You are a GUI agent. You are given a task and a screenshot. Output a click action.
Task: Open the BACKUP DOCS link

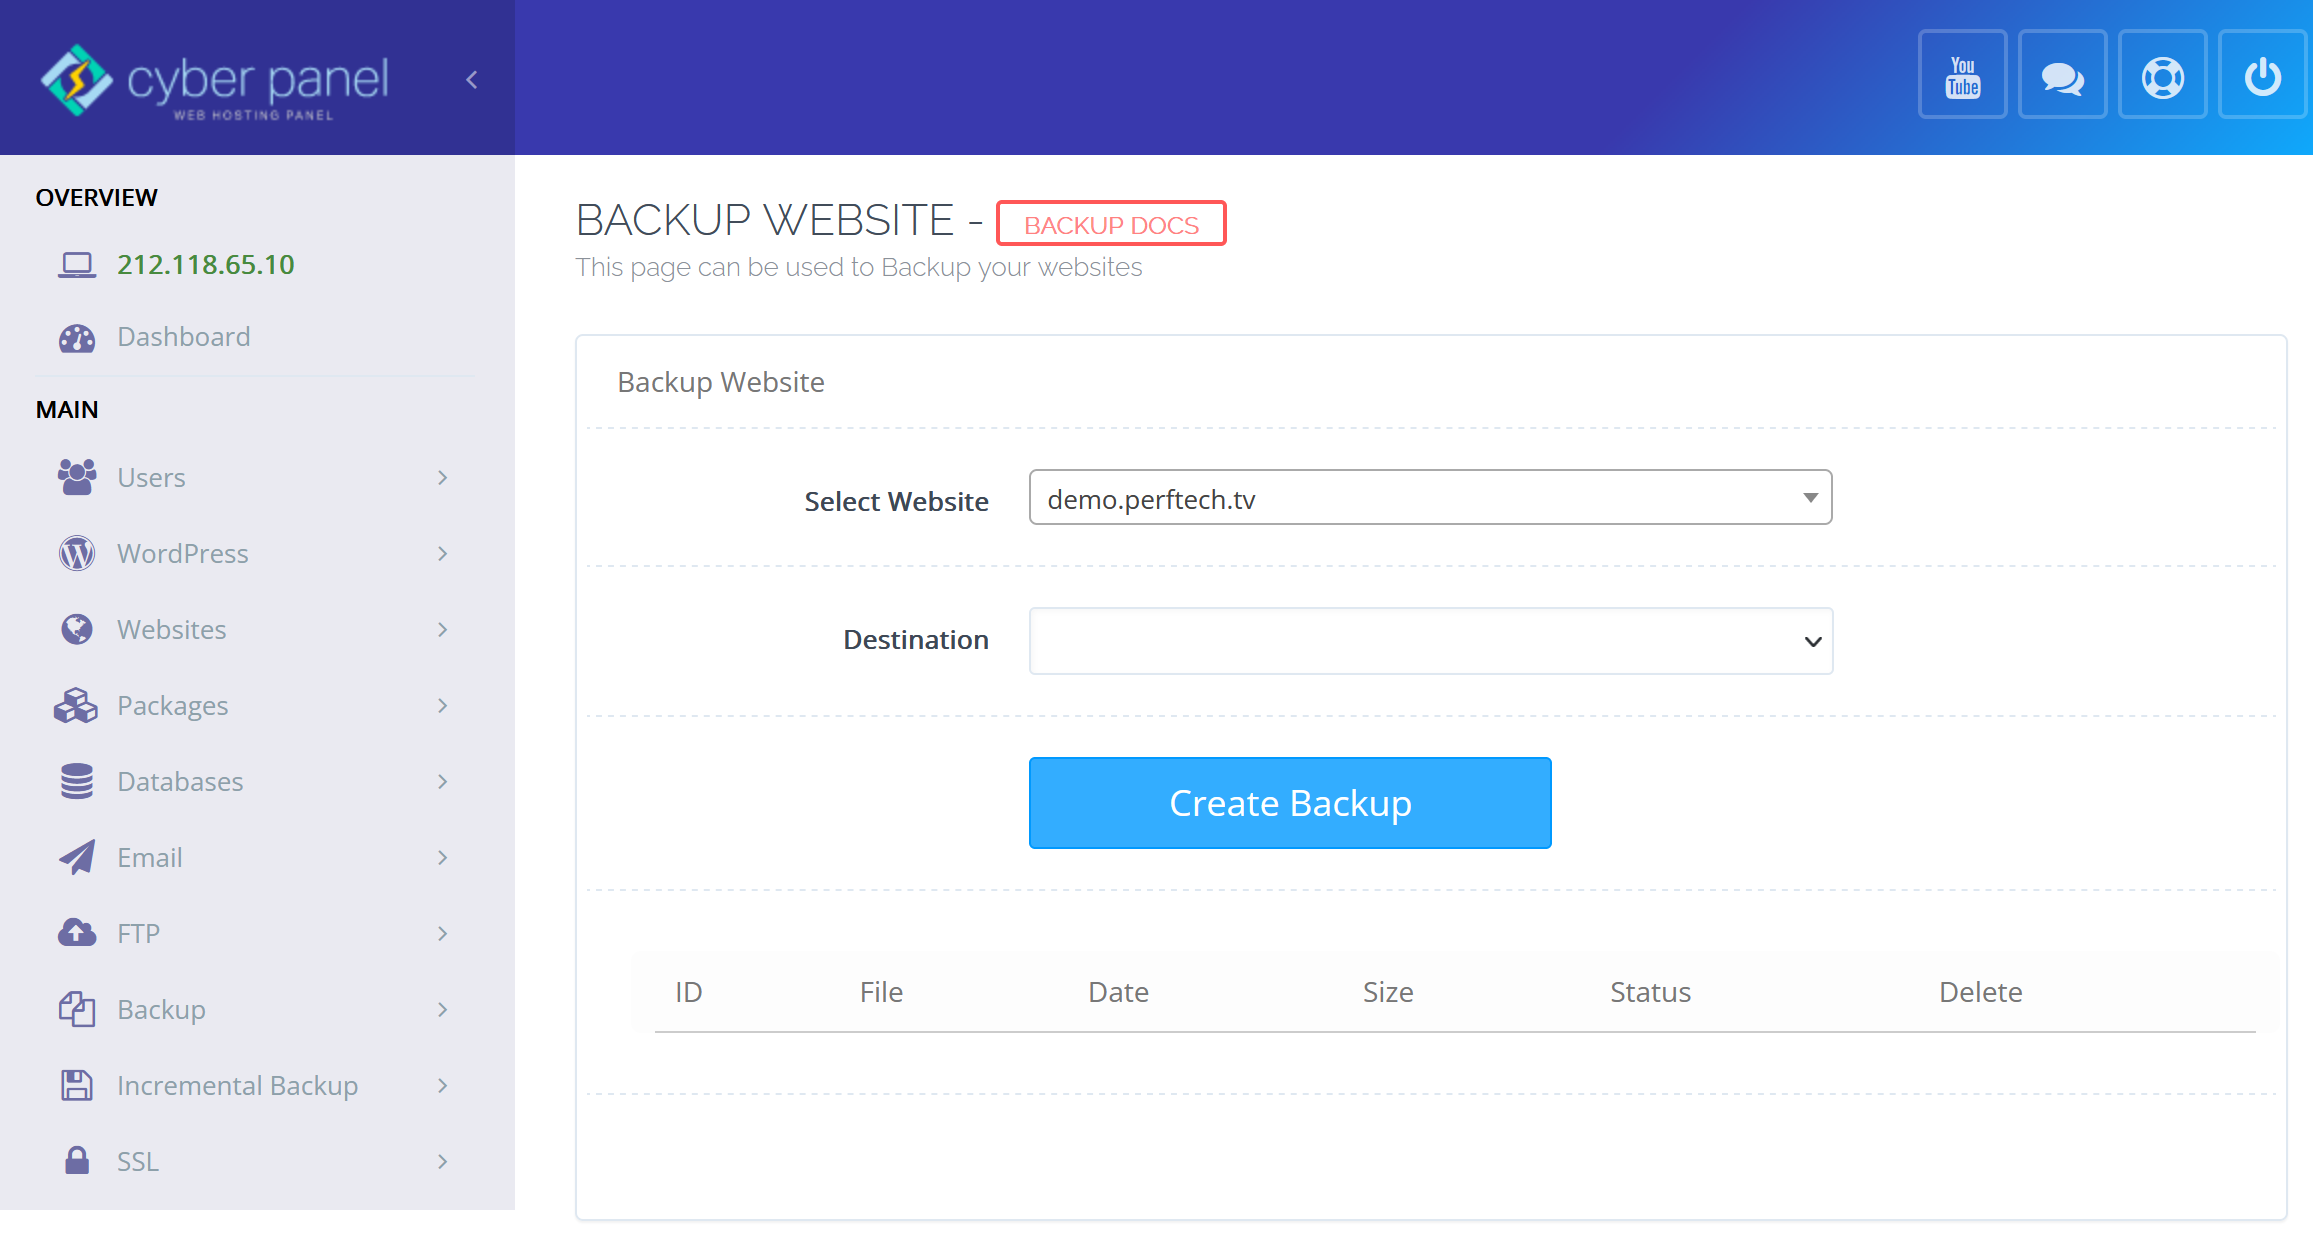pos(1111,224)
